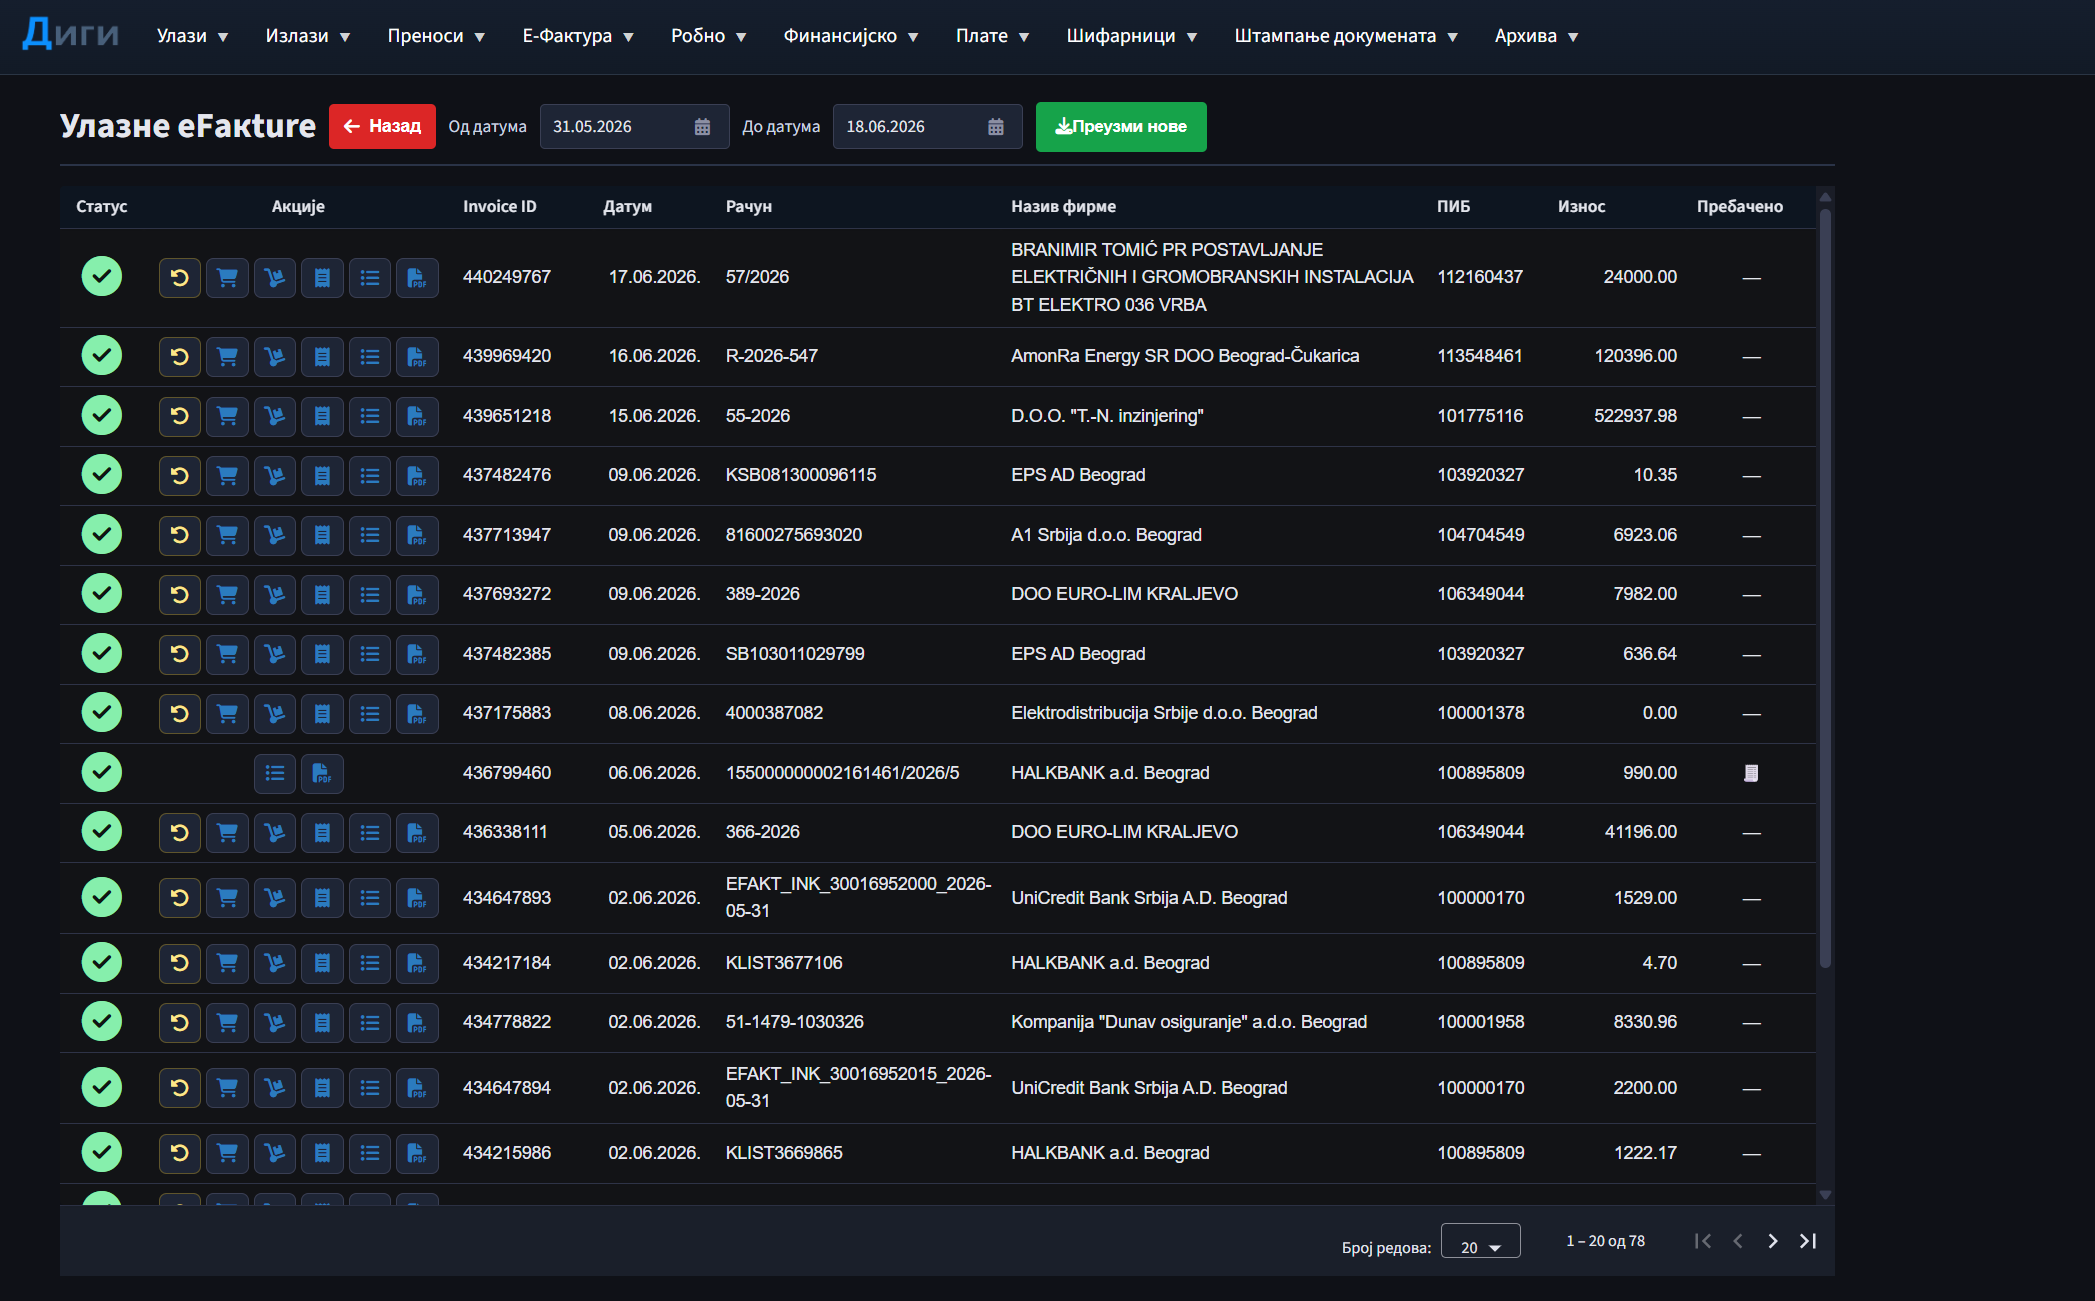2095x1301 pixels.
Task: Click the posted document icon for invoice 436799460
Action: (1751, 773)
